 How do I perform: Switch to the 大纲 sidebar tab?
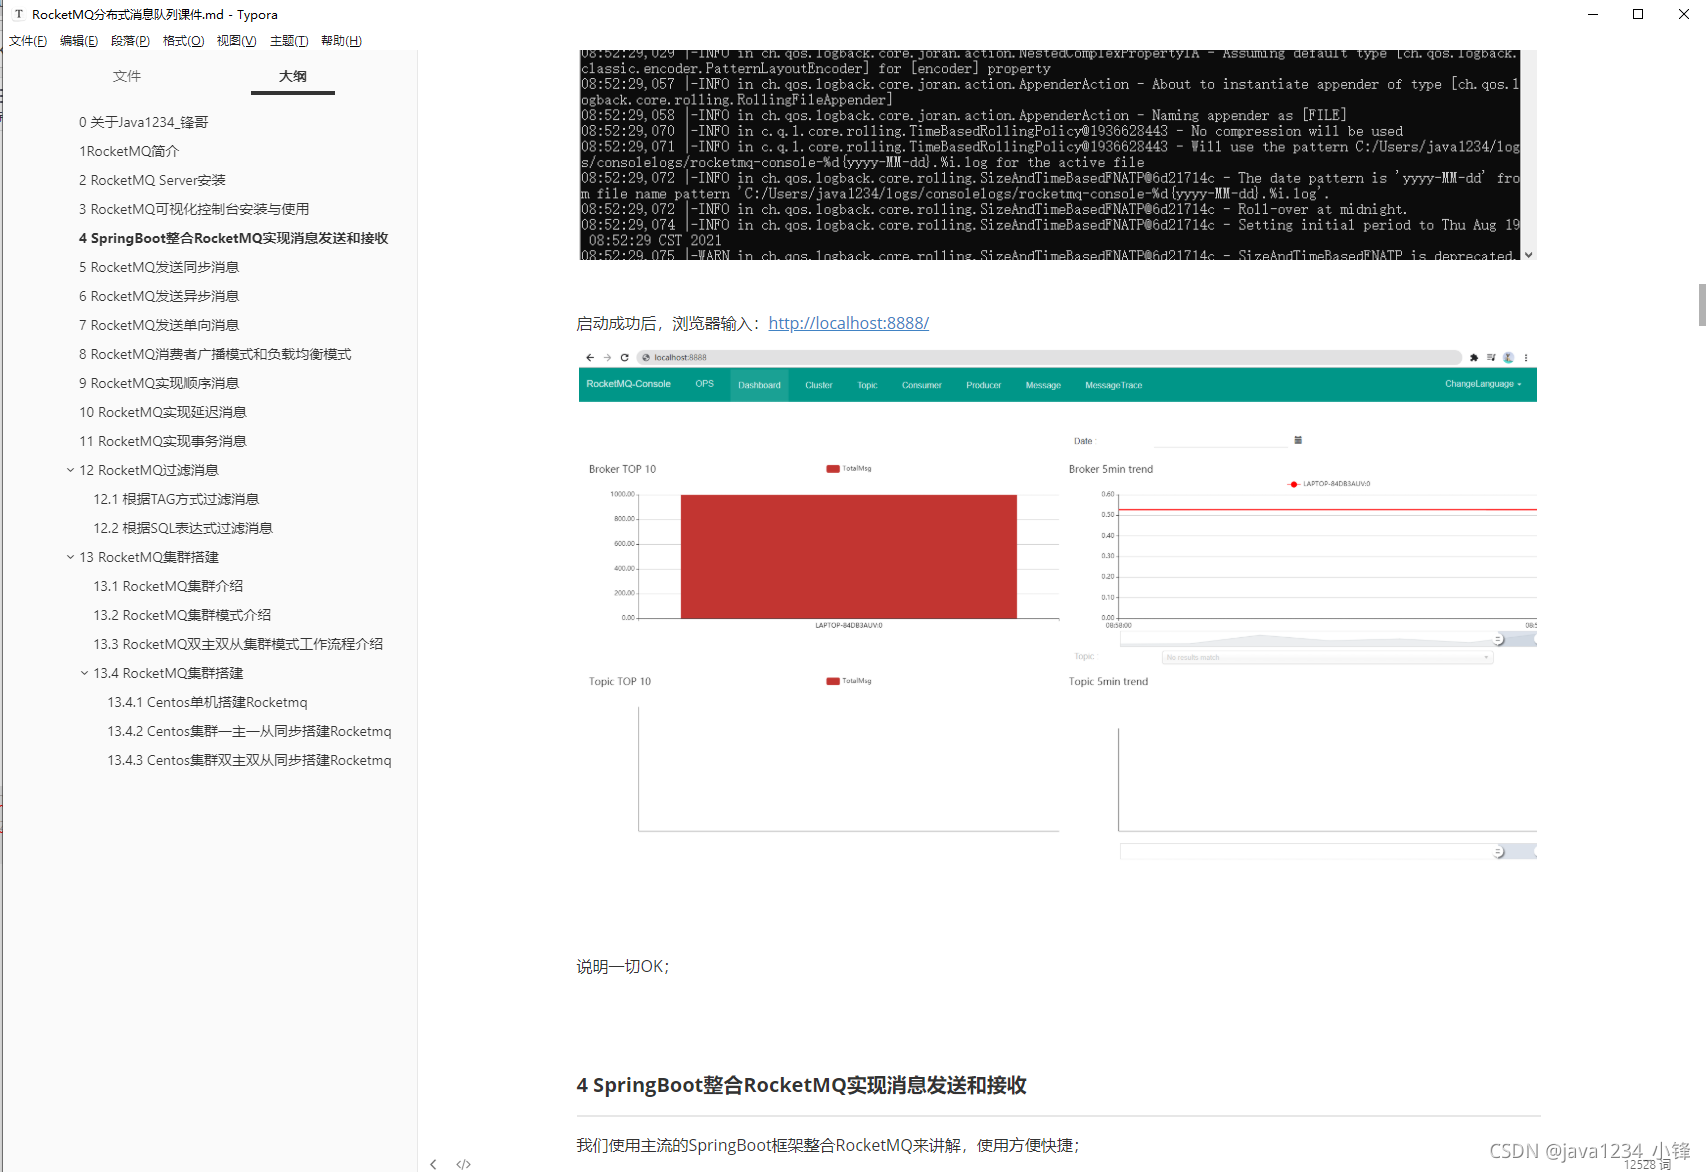click(x=293, y=76)
